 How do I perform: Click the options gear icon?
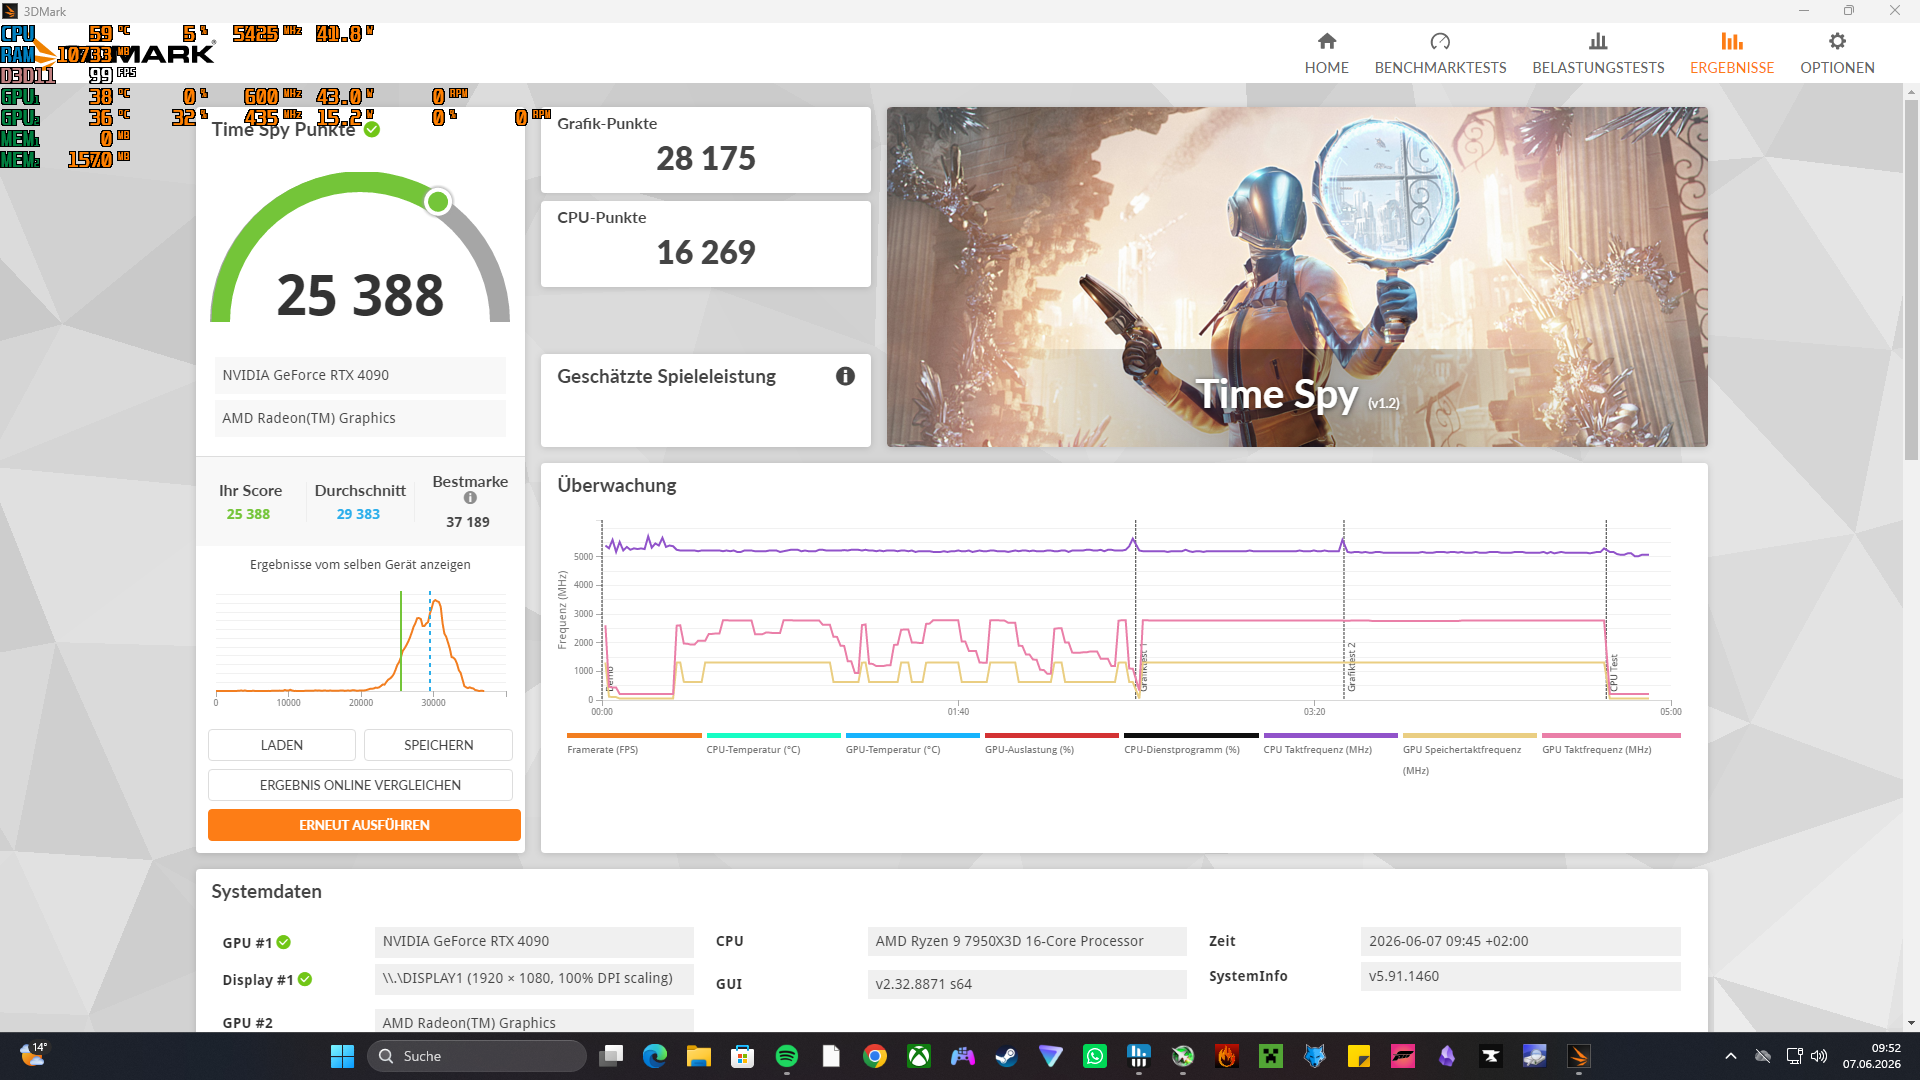[1837, 41]
